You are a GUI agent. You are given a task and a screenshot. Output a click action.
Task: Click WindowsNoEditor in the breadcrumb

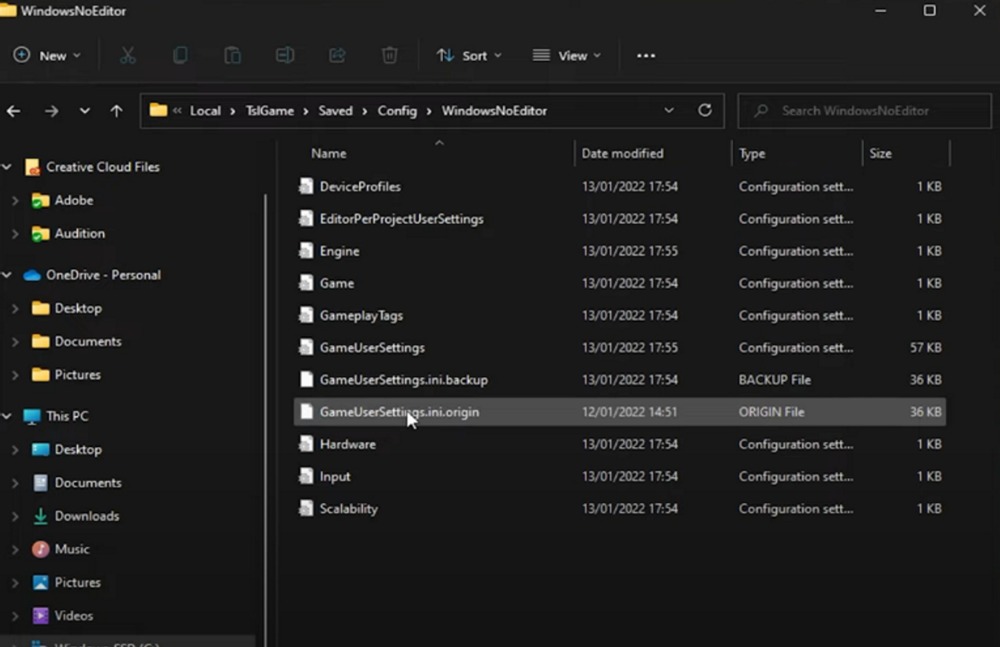[x=494, y=111]
